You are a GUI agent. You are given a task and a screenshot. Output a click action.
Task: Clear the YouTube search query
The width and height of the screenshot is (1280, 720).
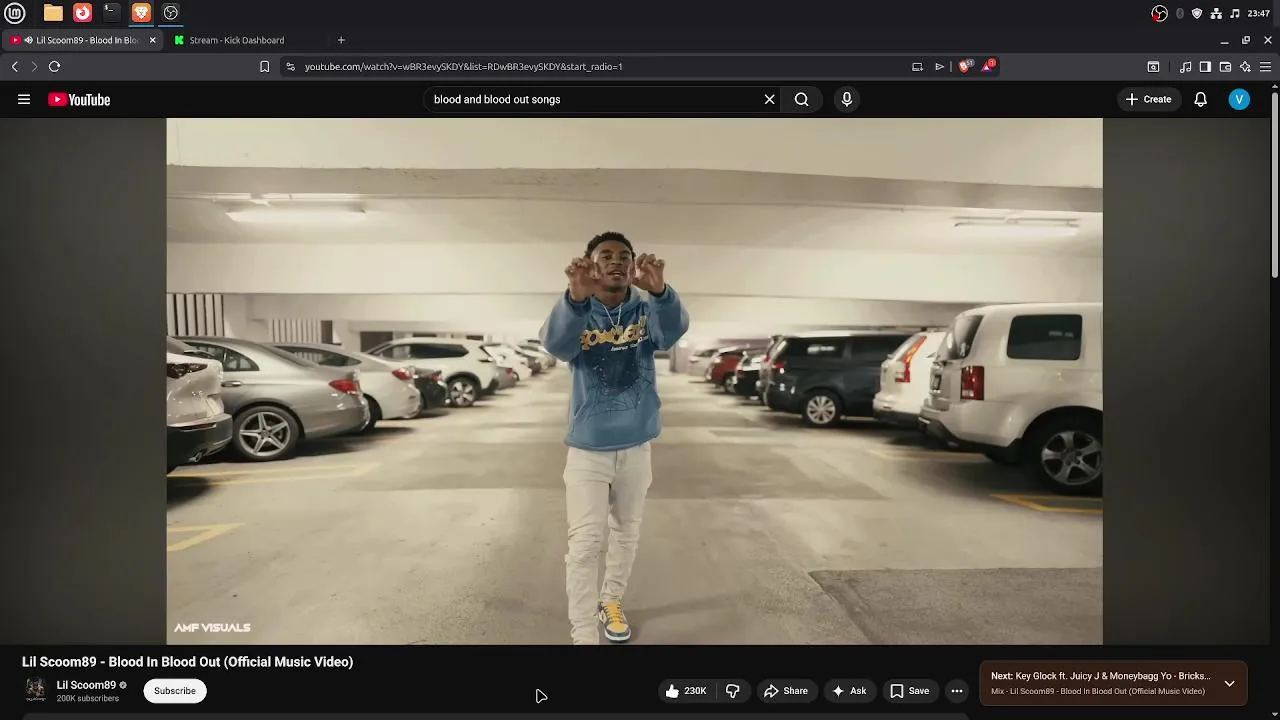[x=769, y=99]
